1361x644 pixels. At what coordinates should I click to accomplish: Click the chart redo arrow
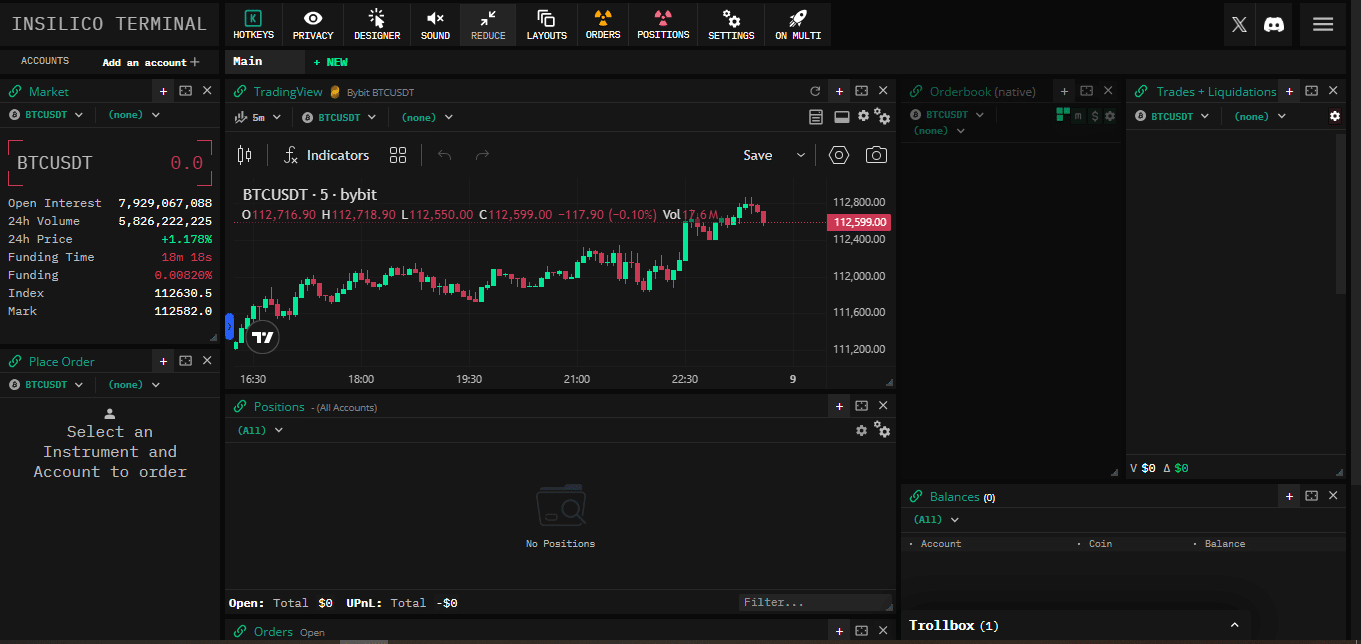coord(482,155)
